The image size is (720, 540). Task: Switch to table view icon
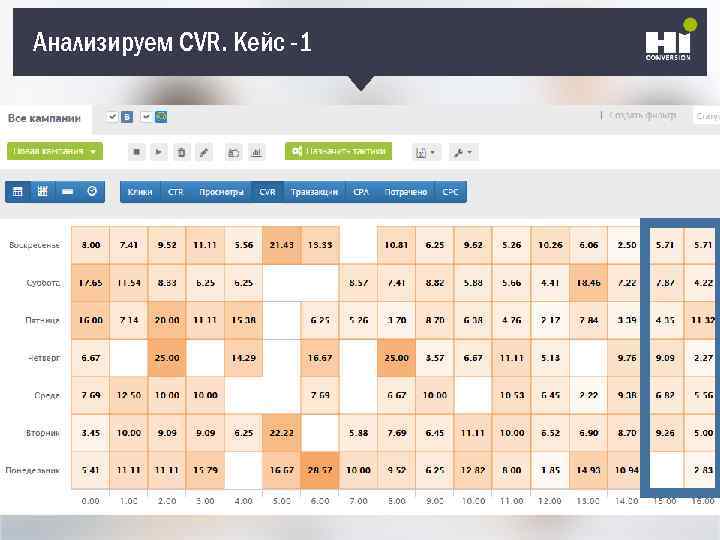17,191
